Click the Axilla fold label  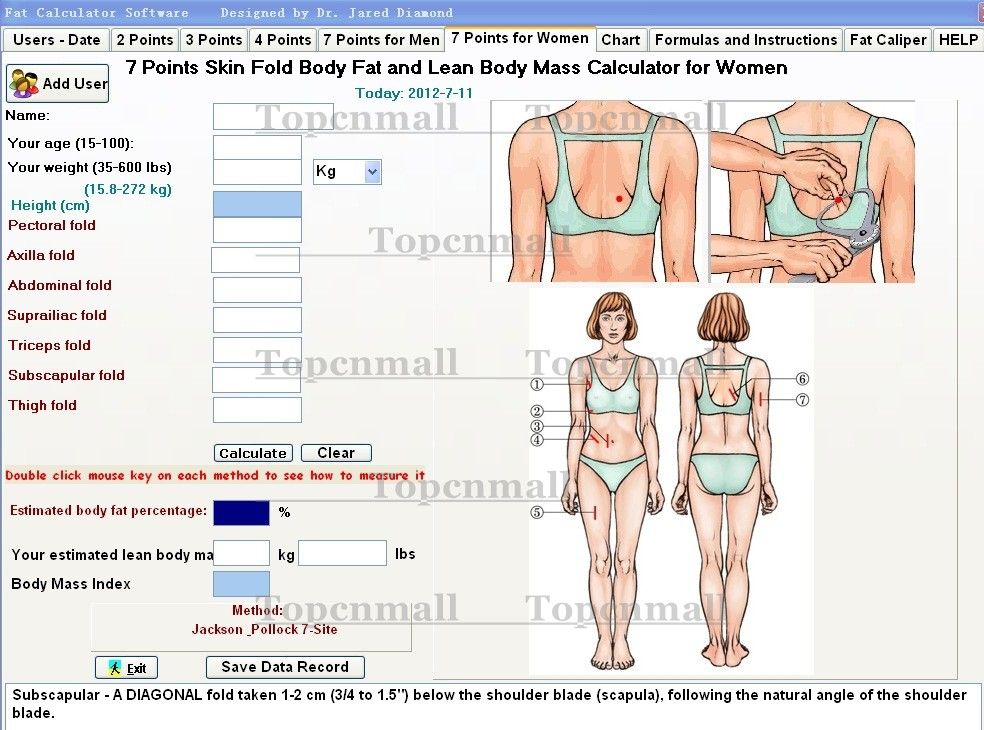(41, 255)
